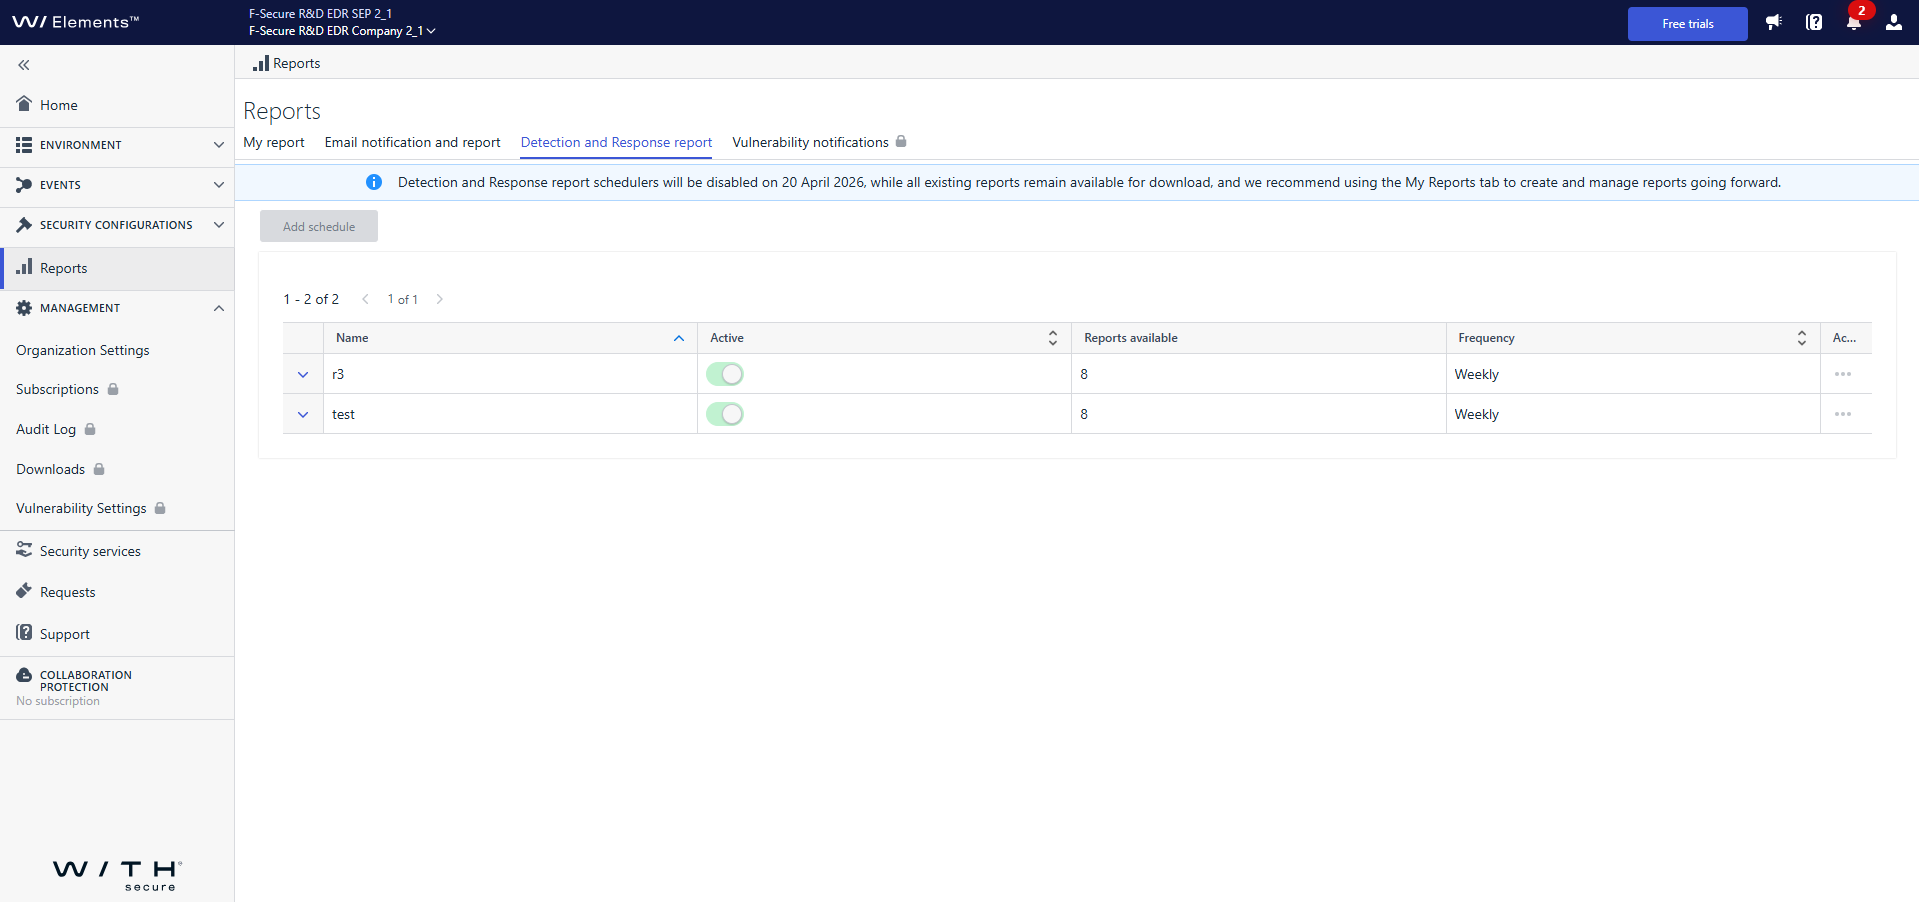This screenshot has height=902, width=1919.
Task: Collapse the Management section
Action: coord(117,308)
